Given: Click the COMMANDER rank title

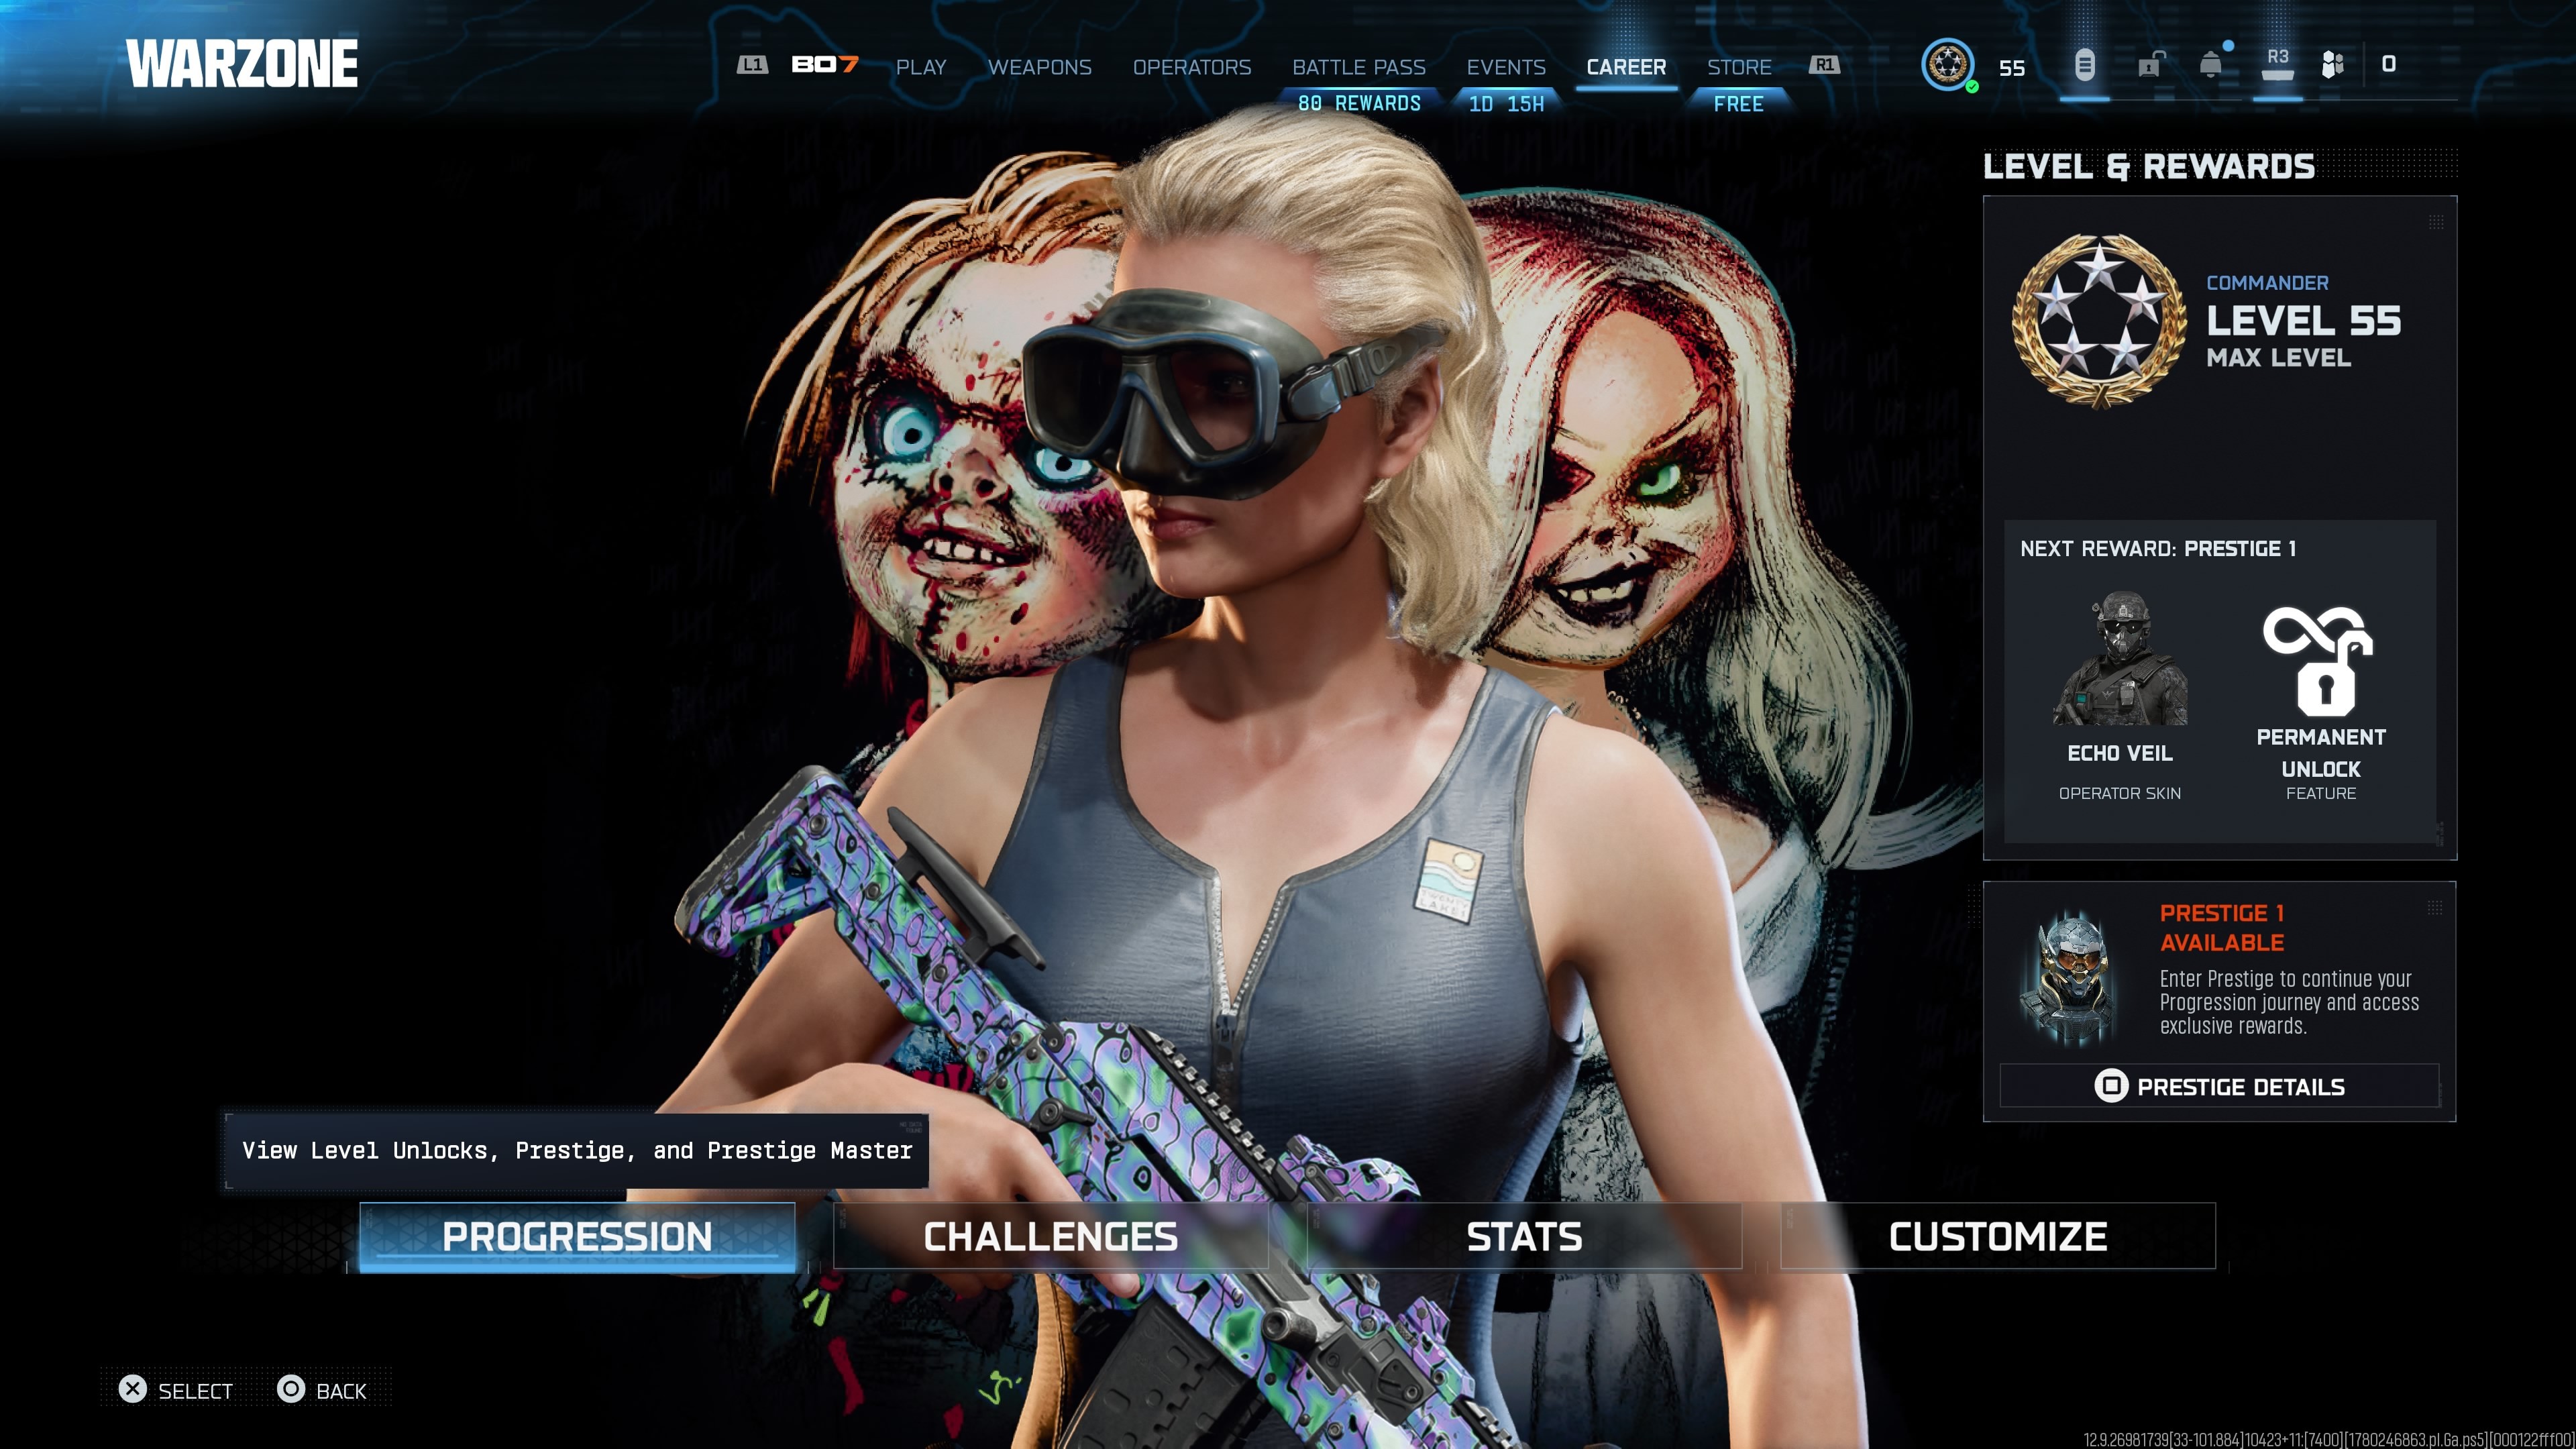Looking at the screenshot, I should click(x=2267, y=283).
